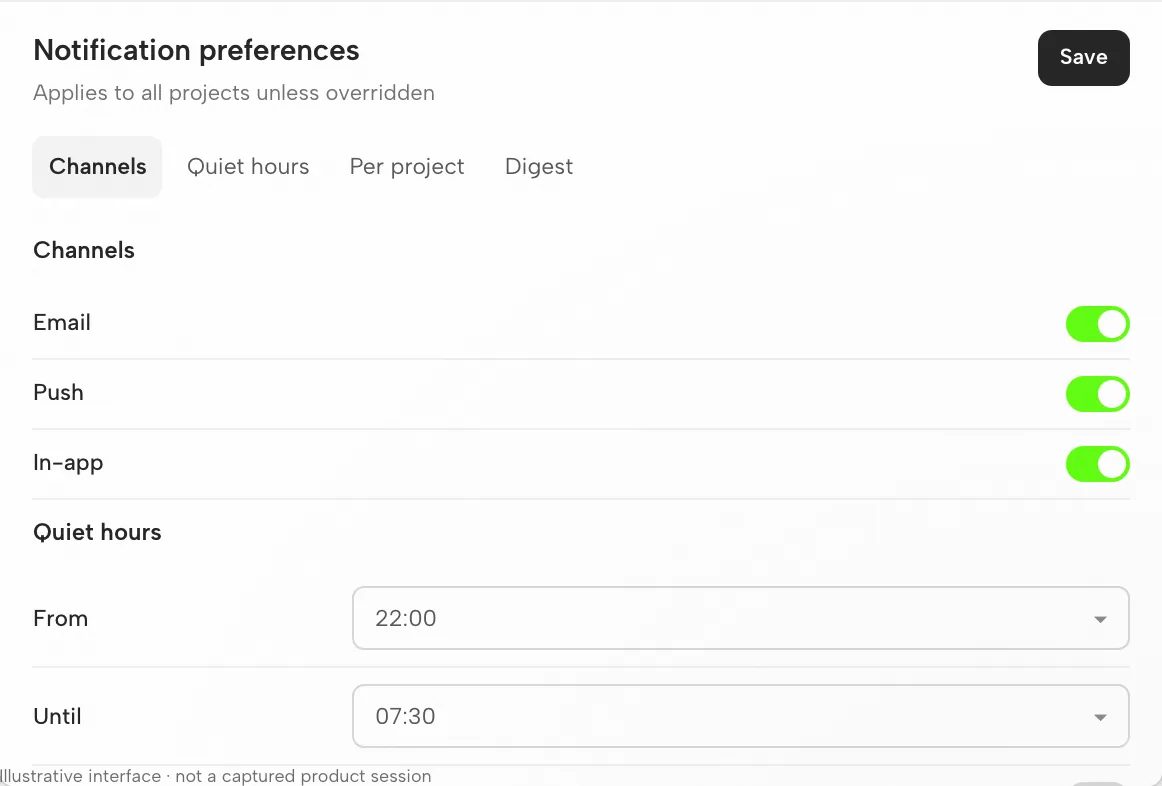1162x786 pixels.
Task: Turn off the Push toggle
Action: 1098,394
